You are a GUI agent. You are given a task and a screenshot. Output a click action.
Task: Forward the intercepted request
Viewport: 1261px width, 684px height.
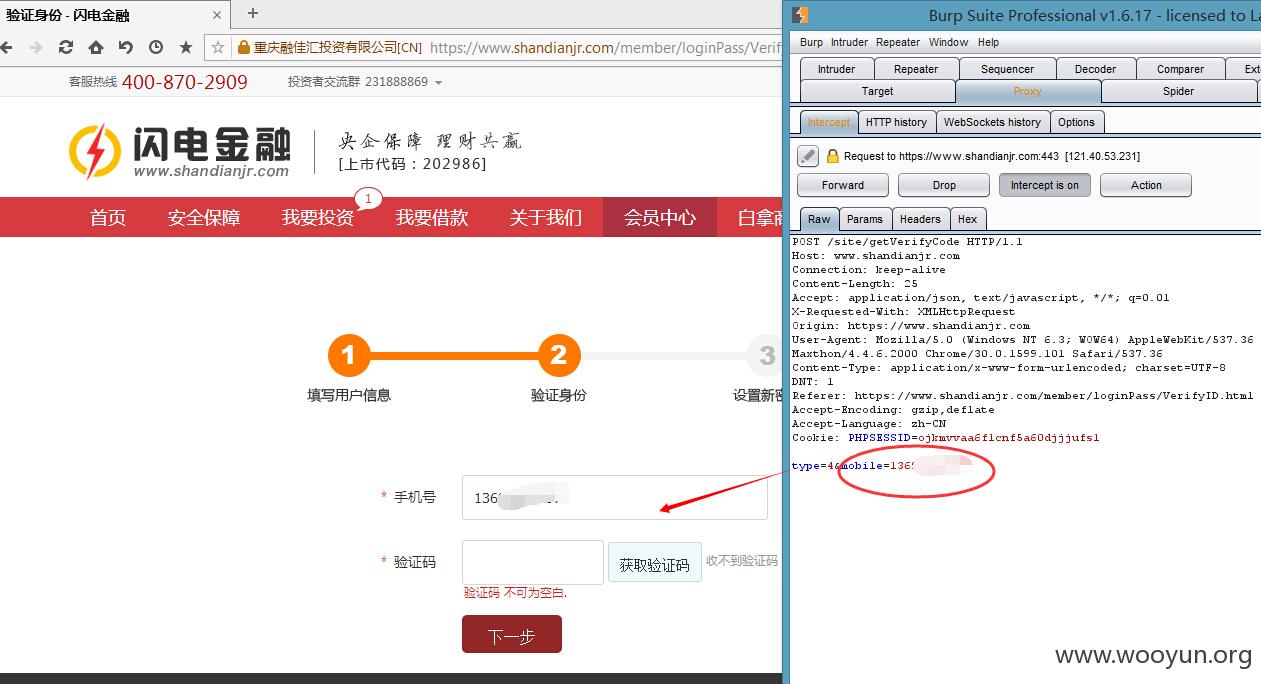[843, 185]
